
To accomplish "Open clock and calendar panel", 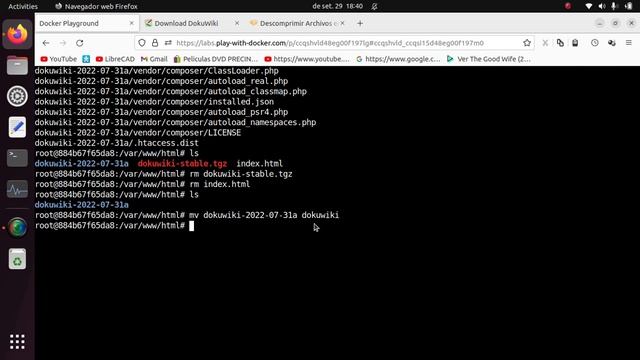I will (338, 6).
